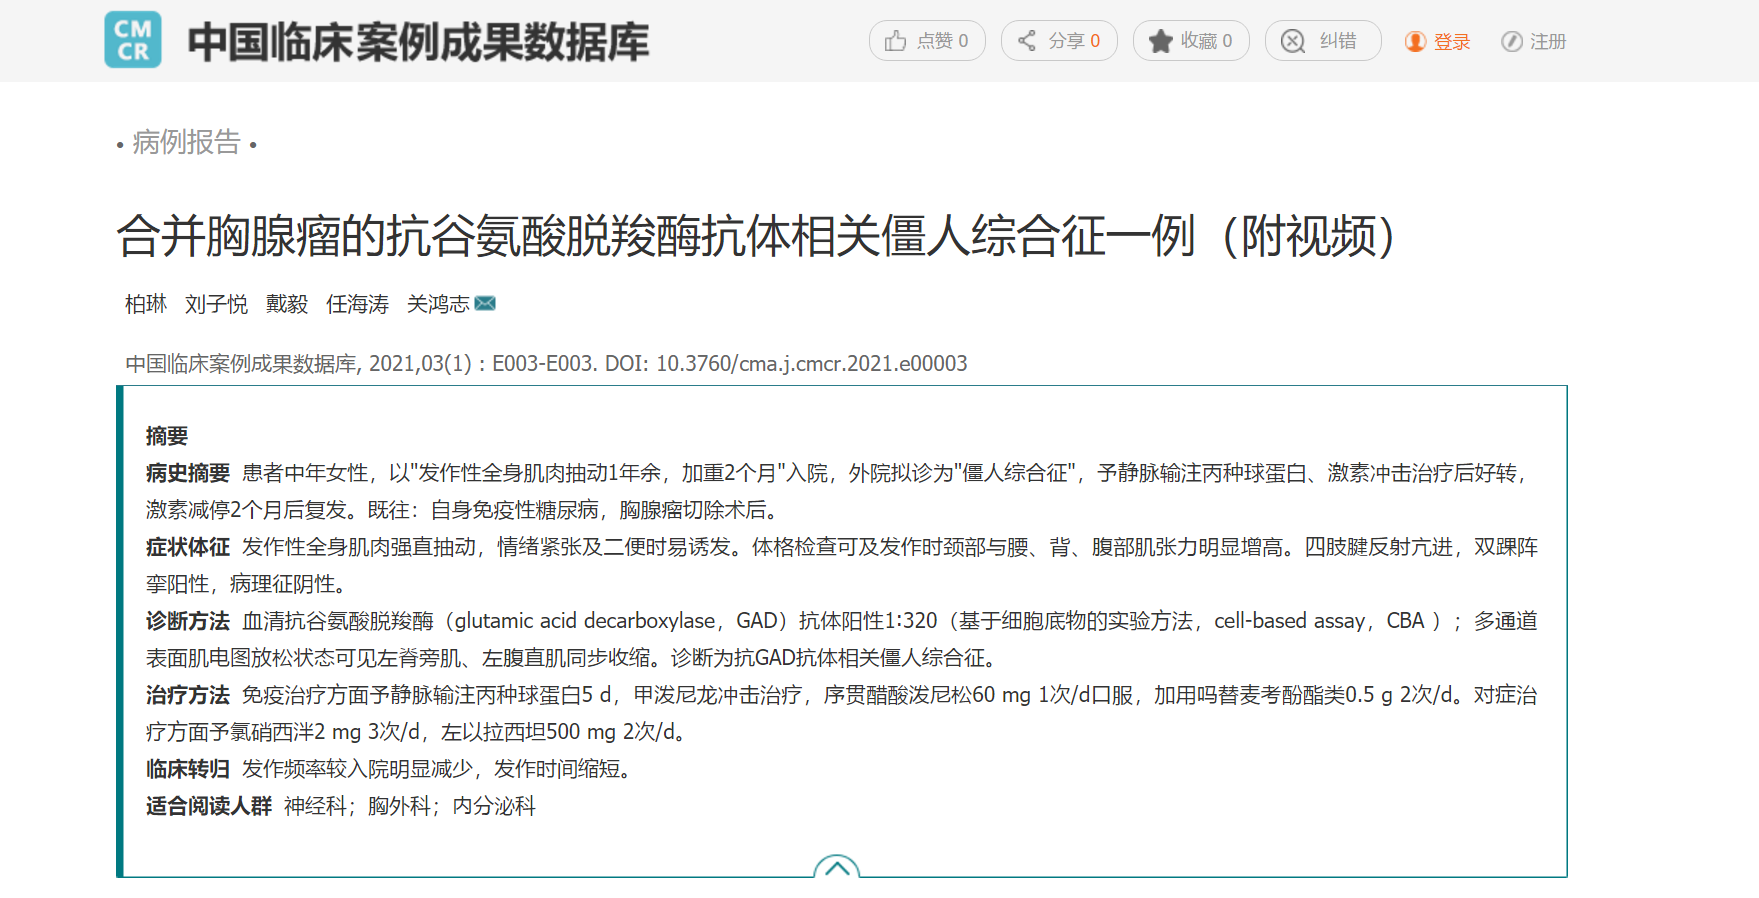Image resolution: width=1759 pixels, height=898 pixels.
Task: Open author 戴毅
Action: (287, 304)
